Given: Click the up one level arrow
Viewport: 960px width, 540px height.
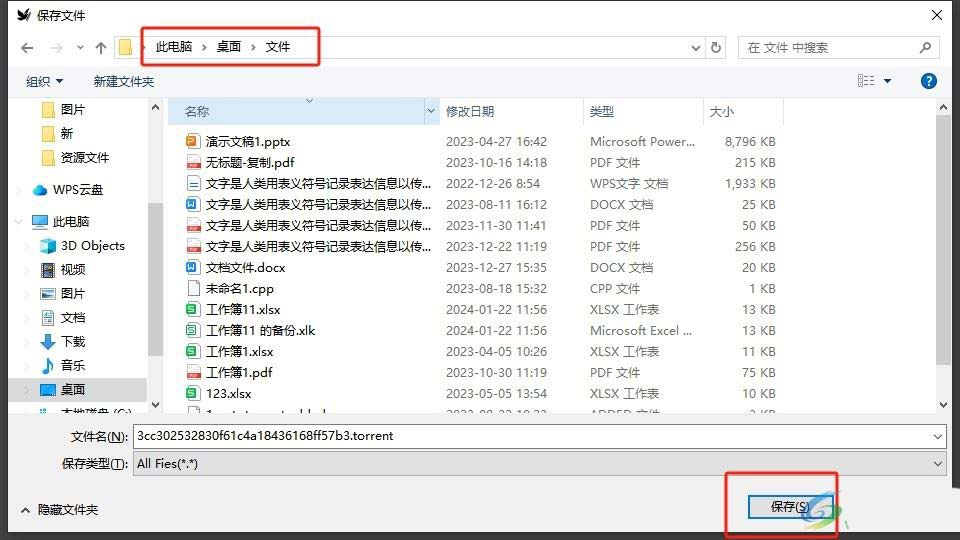Looking at the screenshot, I should tap(100, 48).
